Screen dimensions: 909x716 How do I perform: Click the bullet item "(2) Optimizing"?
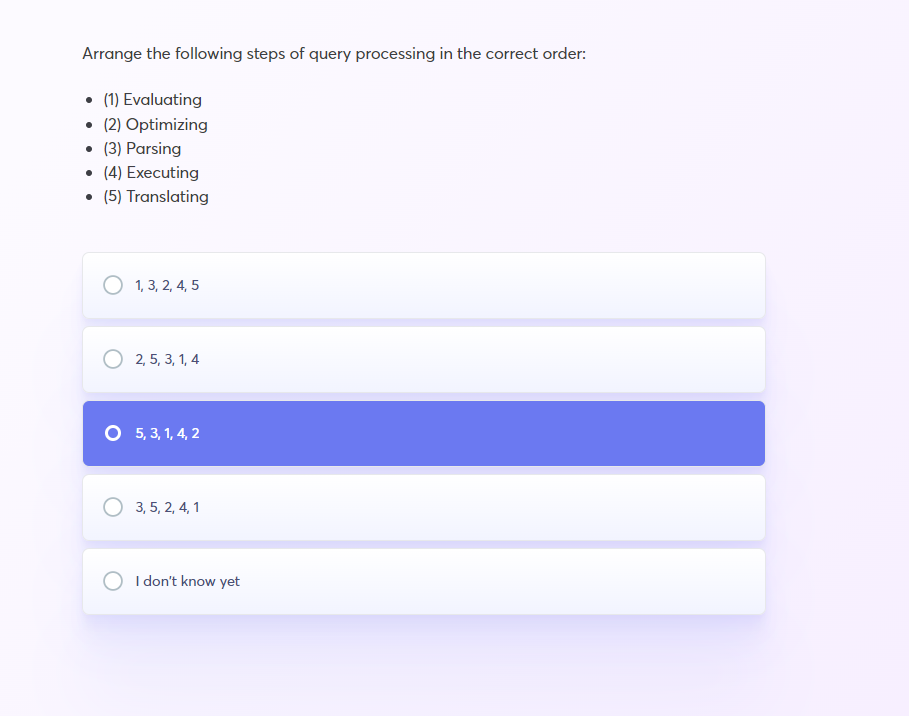pos(155,124)
